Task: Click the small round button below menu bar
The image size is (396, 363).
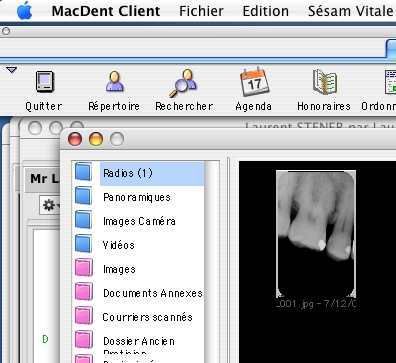Action: tap(6, 31)
